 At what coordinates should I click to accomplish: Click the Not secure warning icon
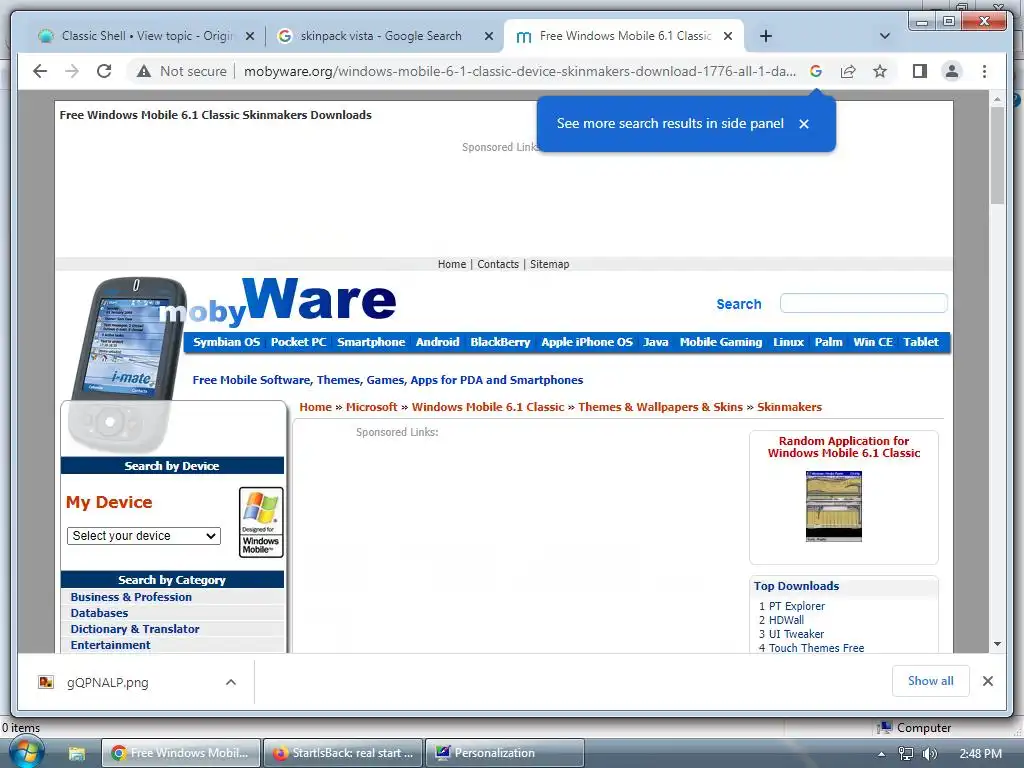144,71
